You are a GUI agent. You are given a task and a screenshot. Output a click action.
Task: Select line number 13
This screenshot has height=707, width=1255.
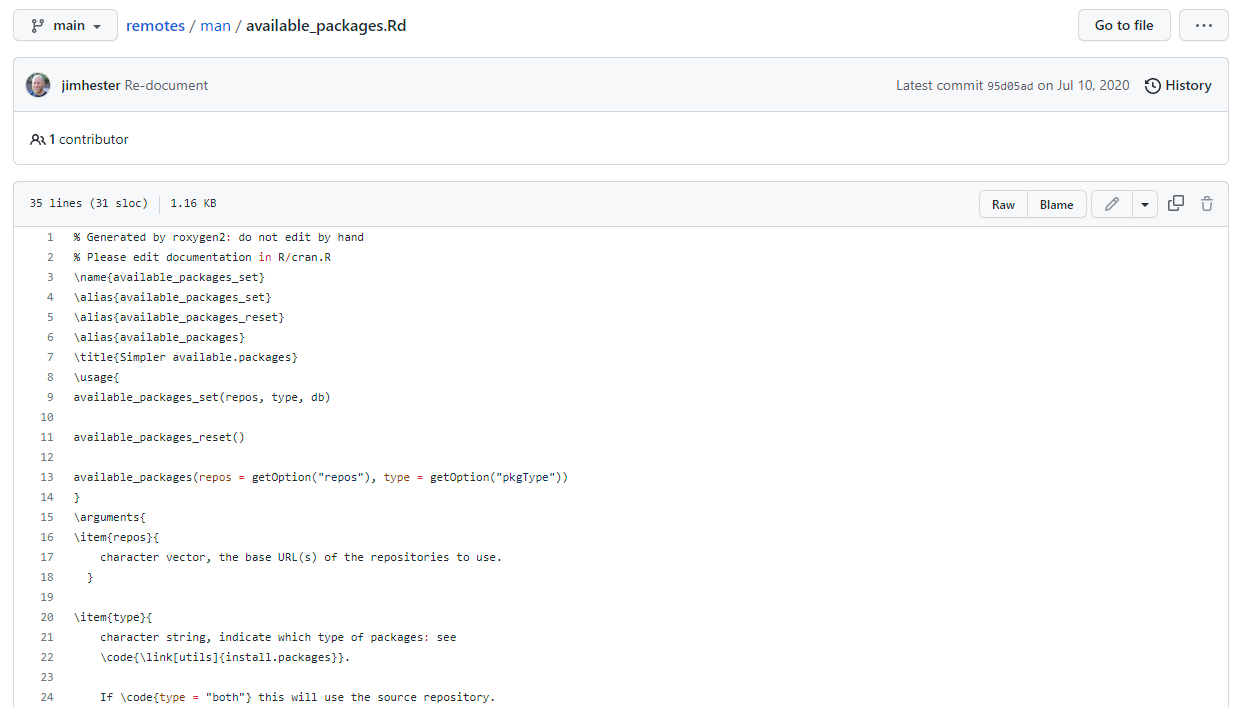[x=47, y=477]
